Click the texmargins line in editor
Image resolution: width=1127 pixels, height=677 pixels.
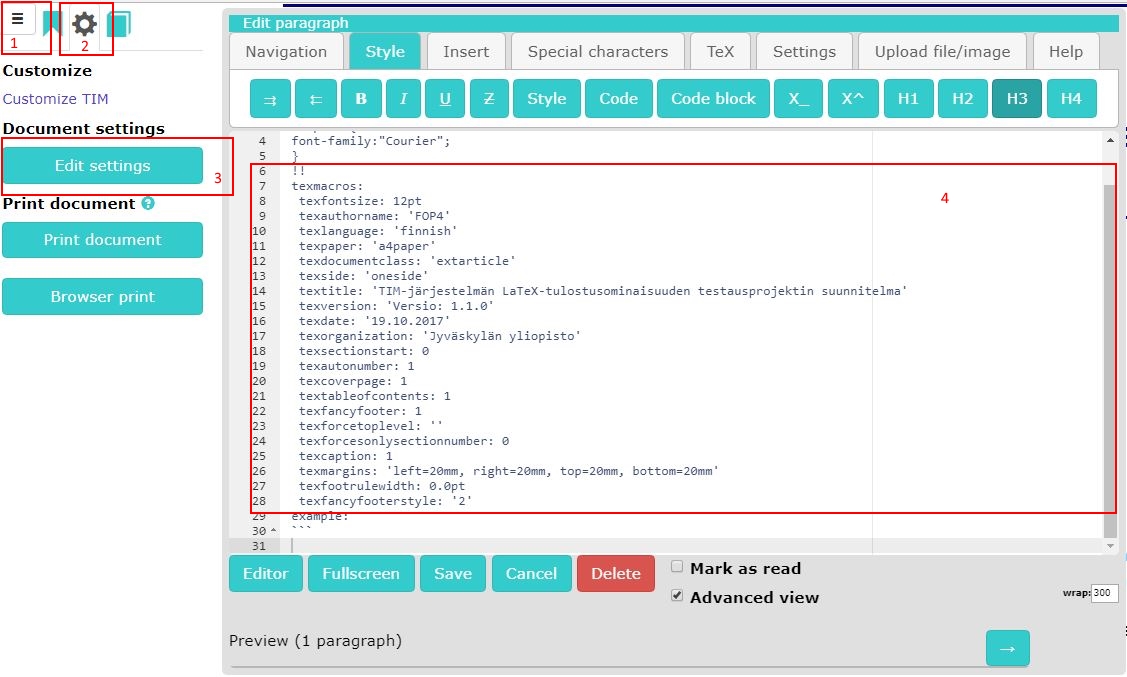coord(508,471)
